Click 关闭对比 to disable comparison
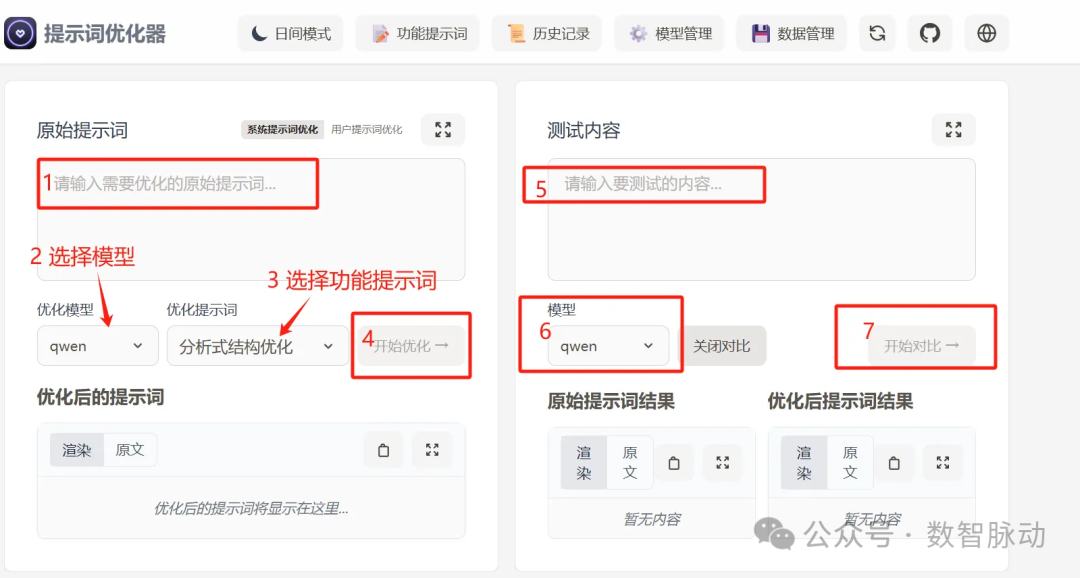The image size is (1080, 578). coord(722,346)
